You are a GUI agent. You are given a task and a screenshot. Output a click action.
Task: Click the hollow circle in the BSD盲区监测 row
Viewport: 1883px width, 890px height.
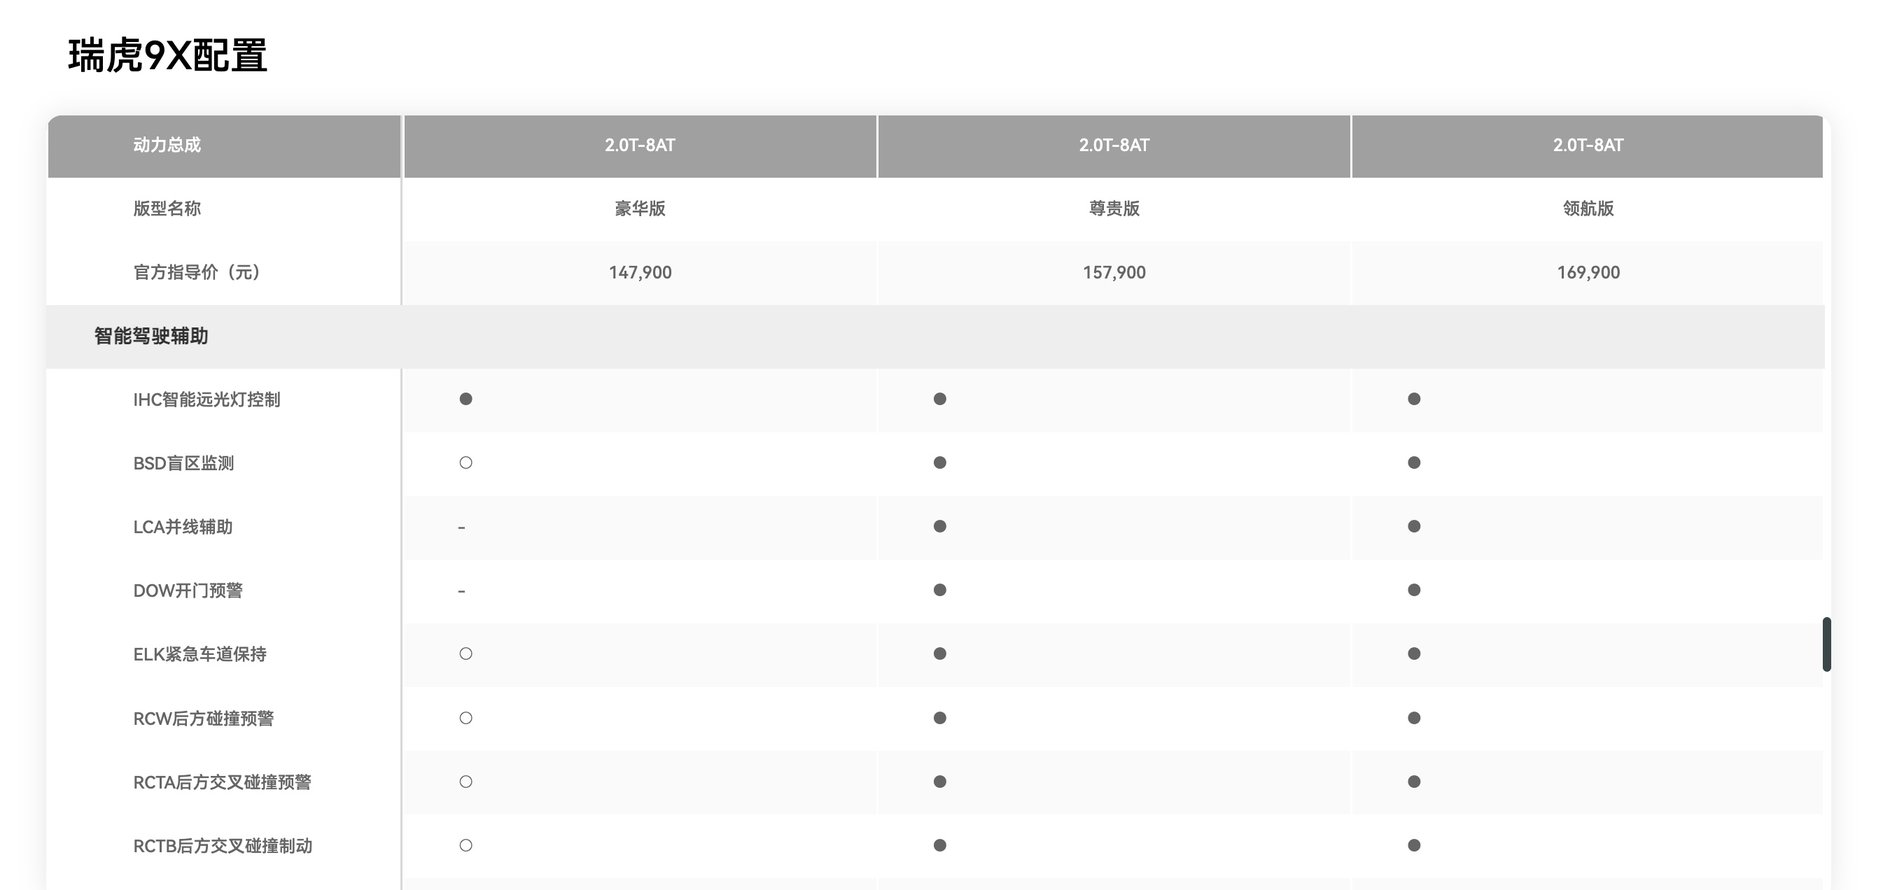coord(466,463)
